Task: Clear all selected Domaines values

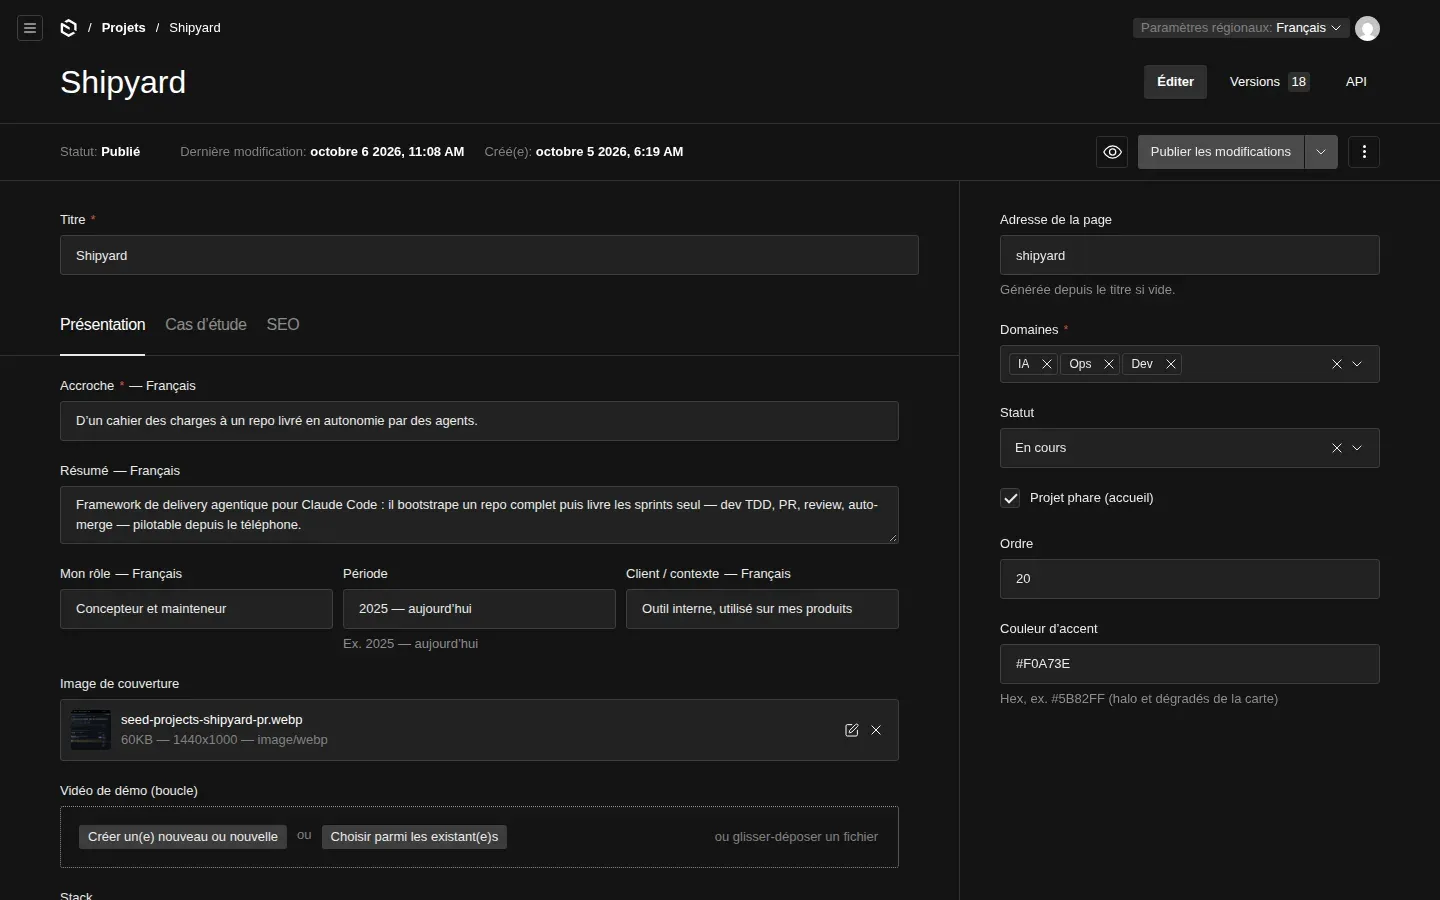Action: point(1337,364)
